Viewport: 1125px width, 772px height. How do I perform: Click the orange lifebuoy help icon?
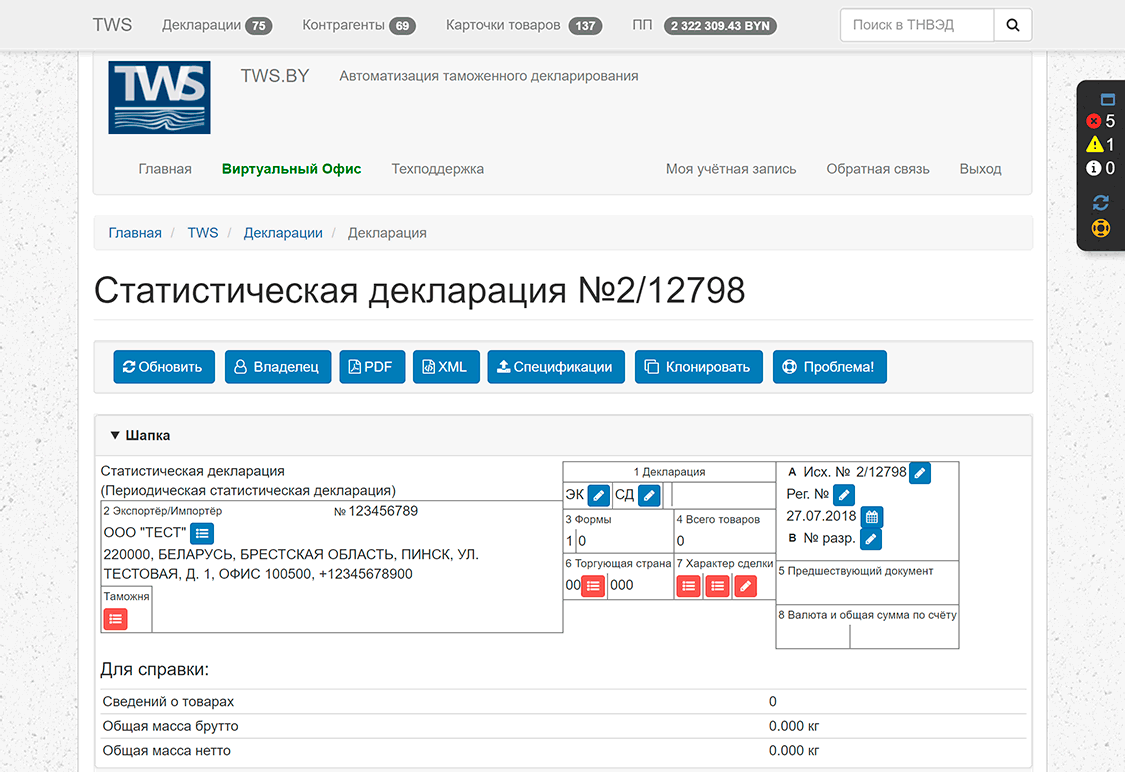(x=1101, y=228)
